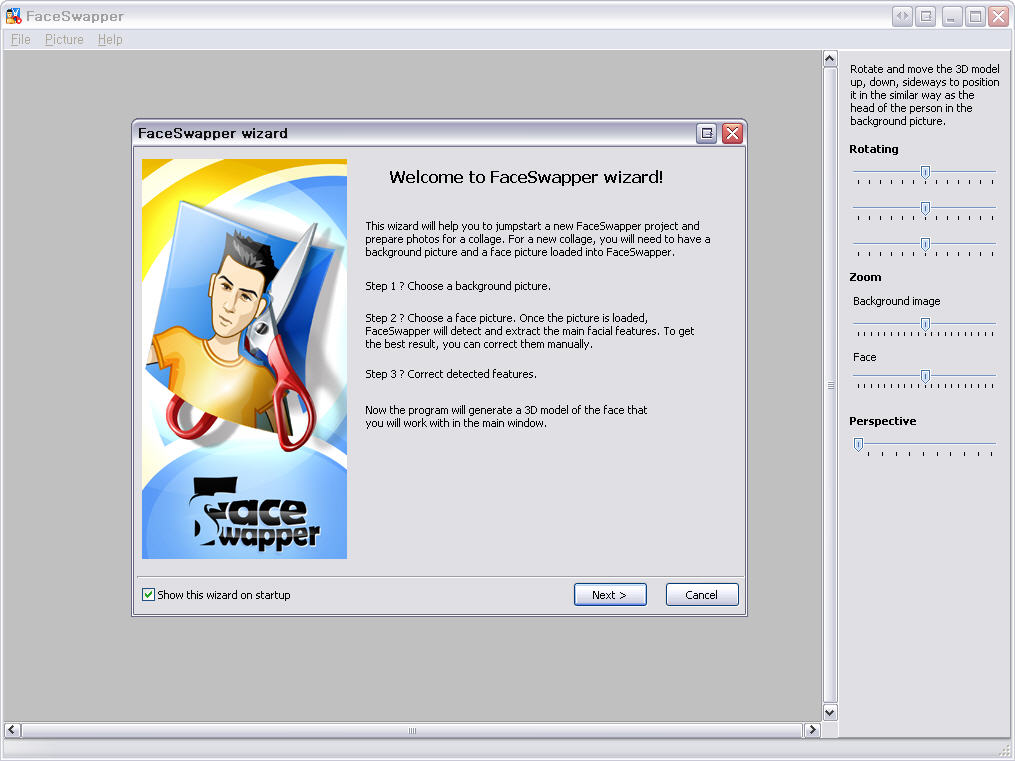Click the FaceSwapper wizard artwork image
The width and height of the screenshot is (1015, 761).
coord(244,358)
